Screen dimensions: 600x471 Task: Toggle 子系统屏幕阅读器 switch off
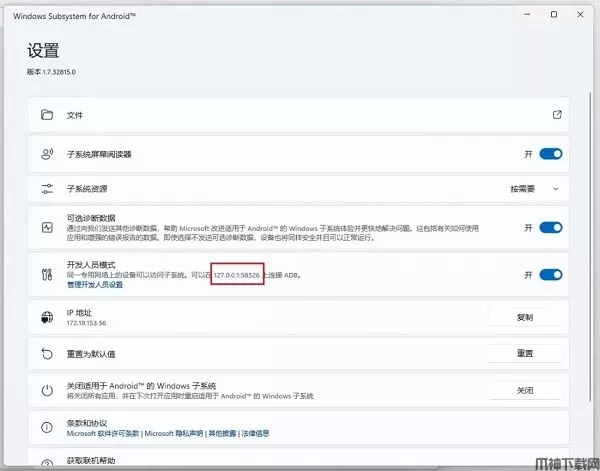point(551,154)
